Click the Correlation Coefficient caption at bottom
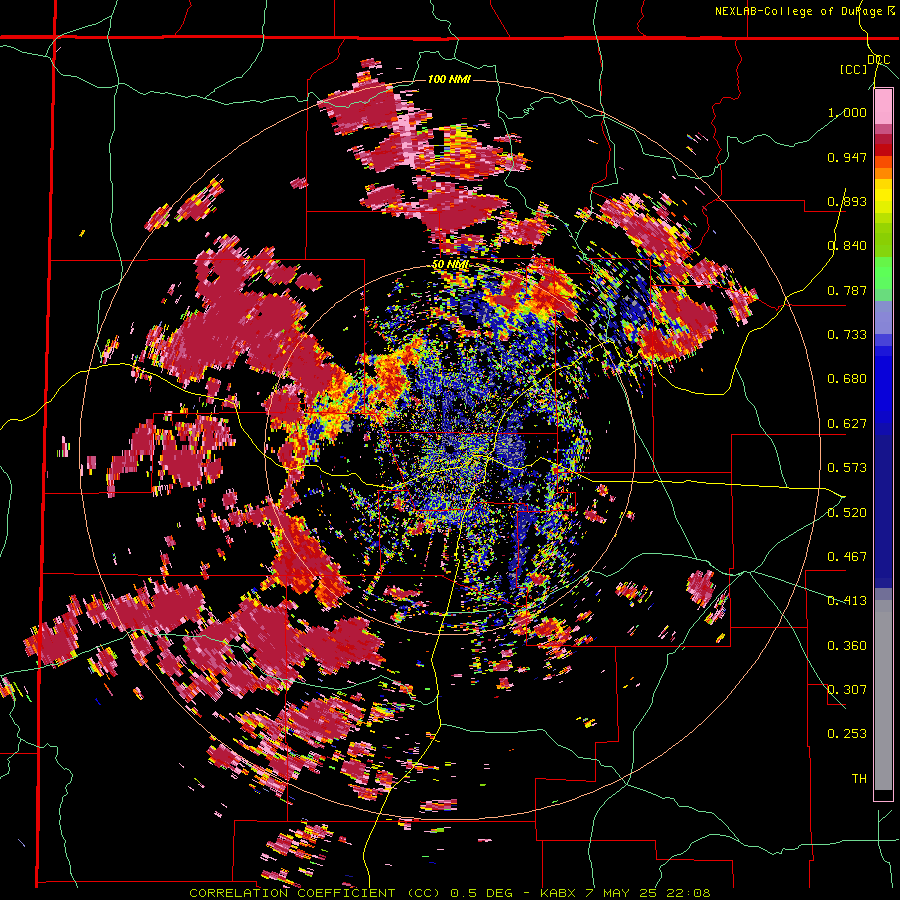Viewport: 900px width, 900px height. coord(449,893)
